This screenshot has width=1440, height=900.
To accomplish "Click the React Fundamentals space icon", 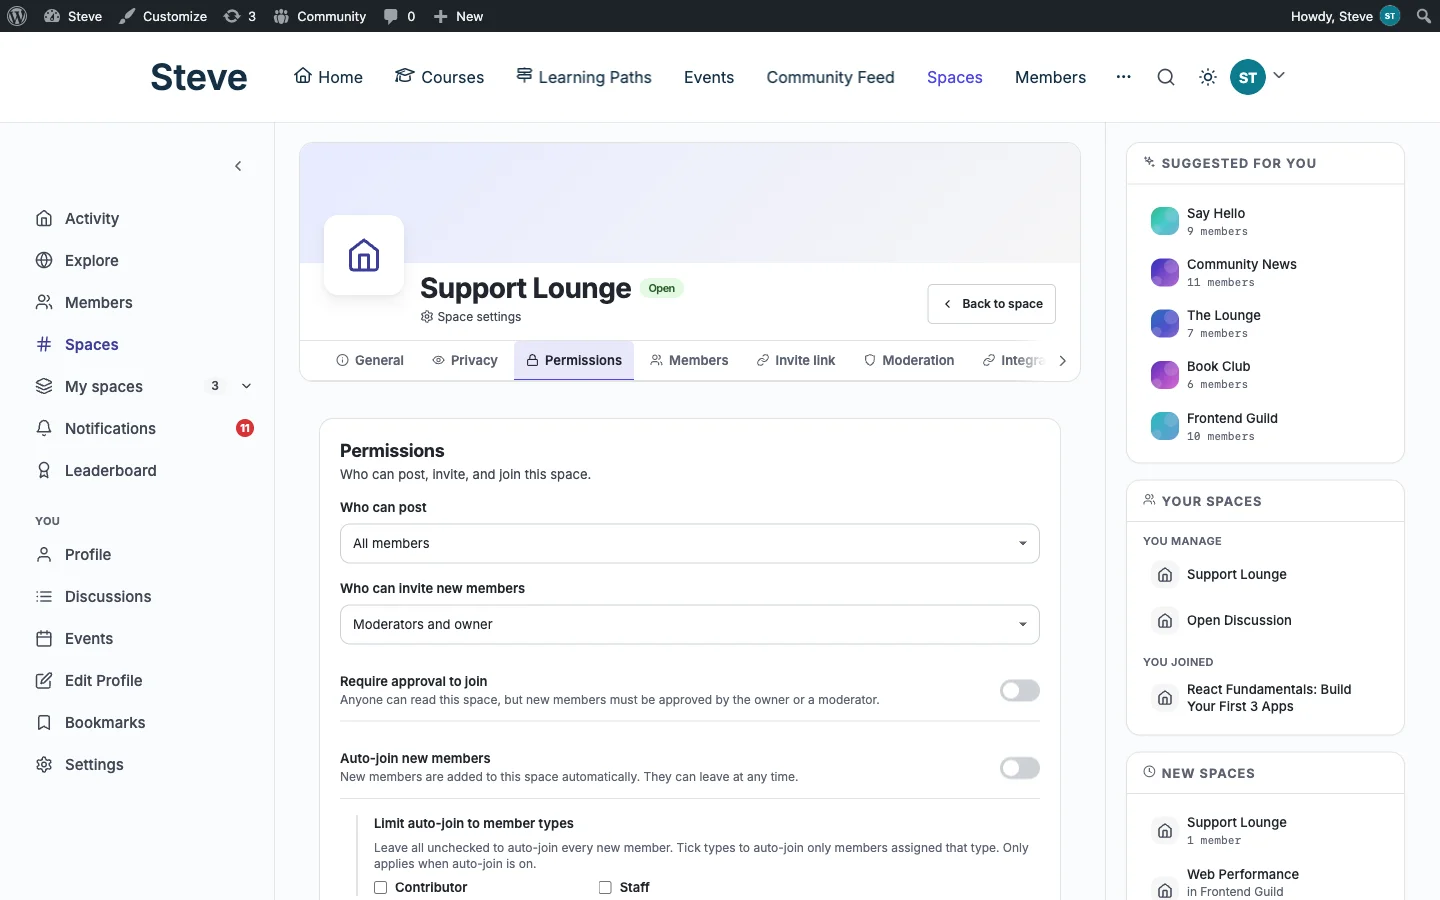I will click(1165, 698).
